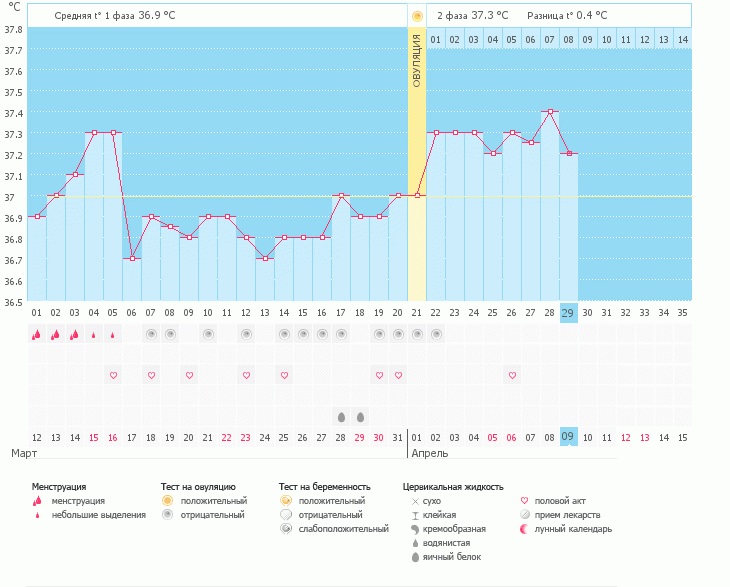Click the sun icon above the ovulation column
This screenshot has width=730, height=587.
point(417,16)
